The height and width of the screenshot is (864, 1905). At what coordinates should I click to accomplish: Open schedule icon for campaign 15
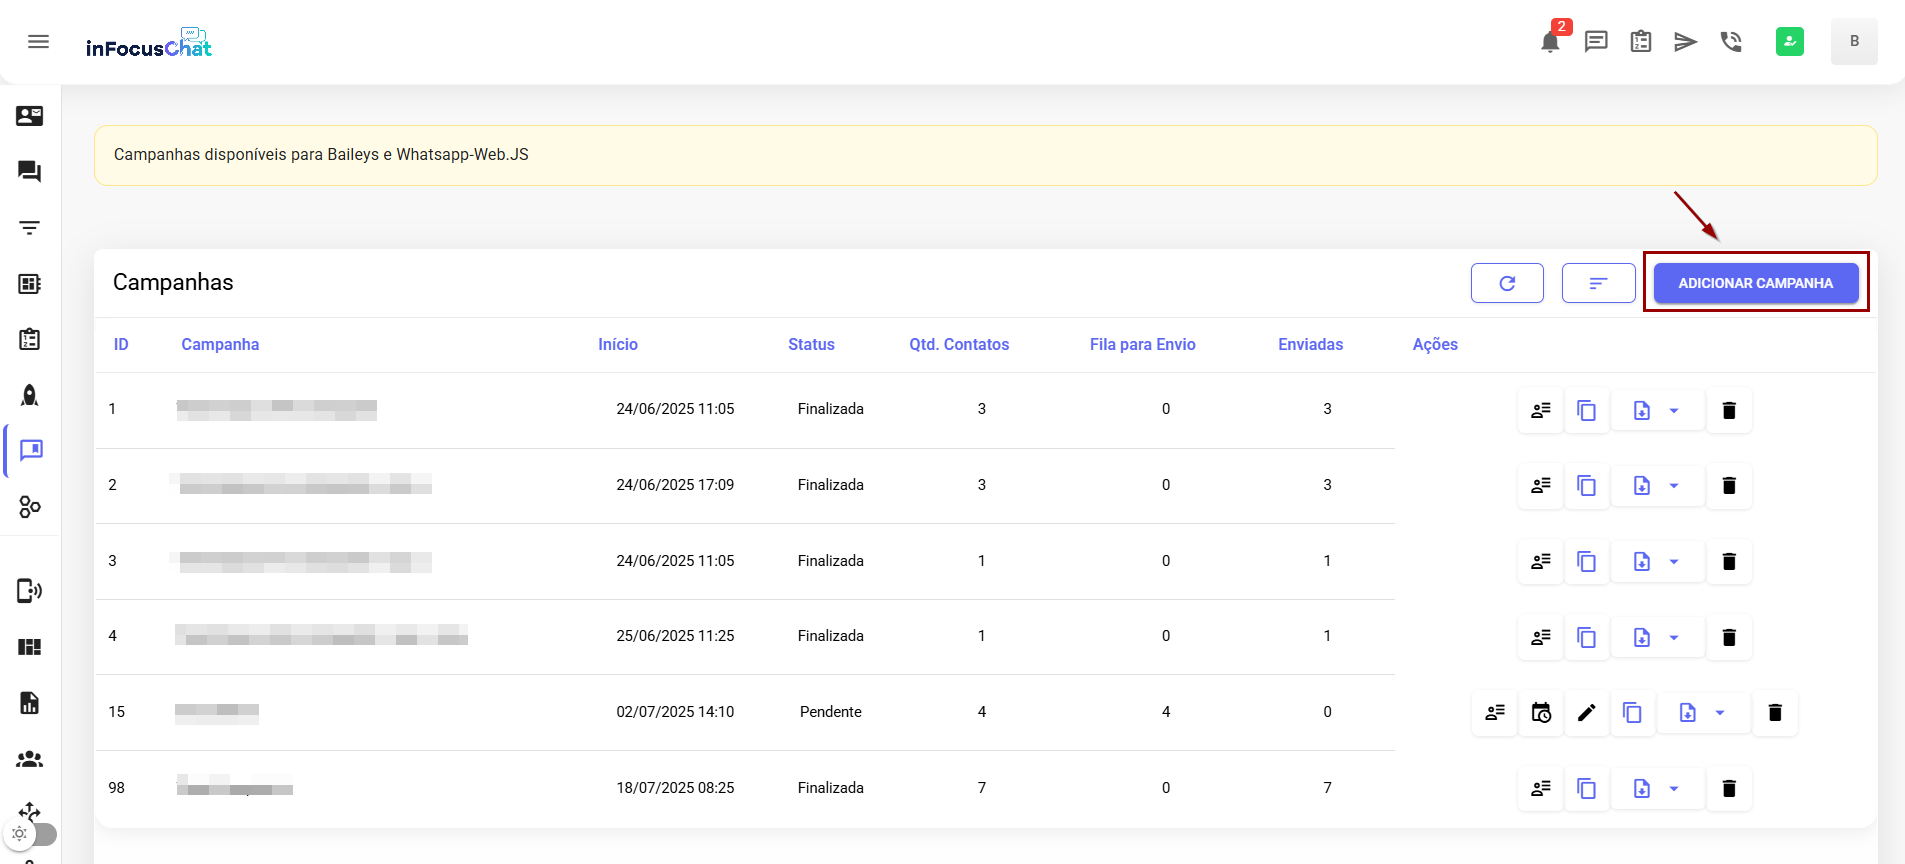tap(1541, 713)
